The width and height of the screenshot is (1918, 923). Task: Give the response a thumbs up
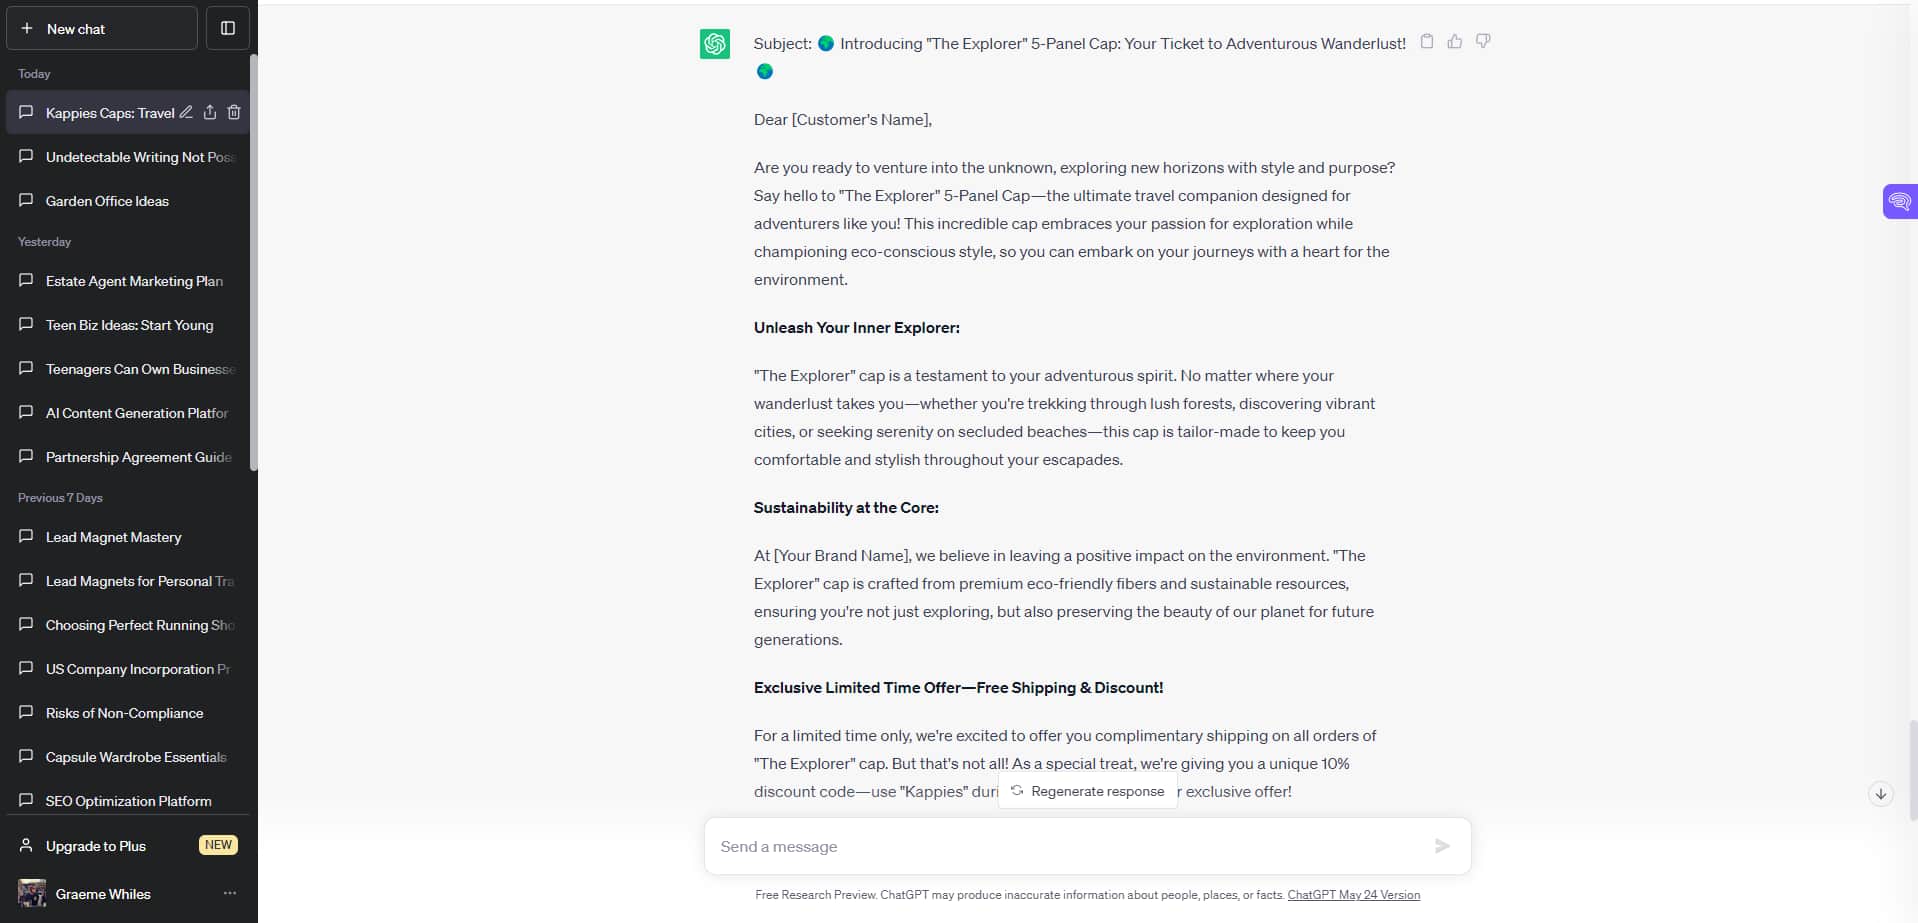[x=1455, y=42]
